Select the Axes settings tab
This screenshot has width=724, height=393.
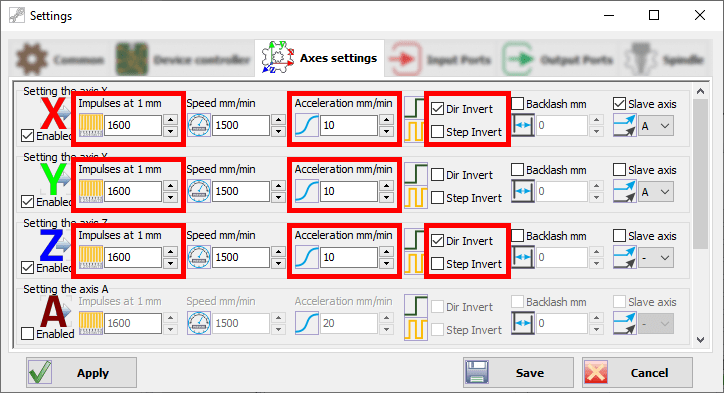pyautogui.click(x=320, y=58)
